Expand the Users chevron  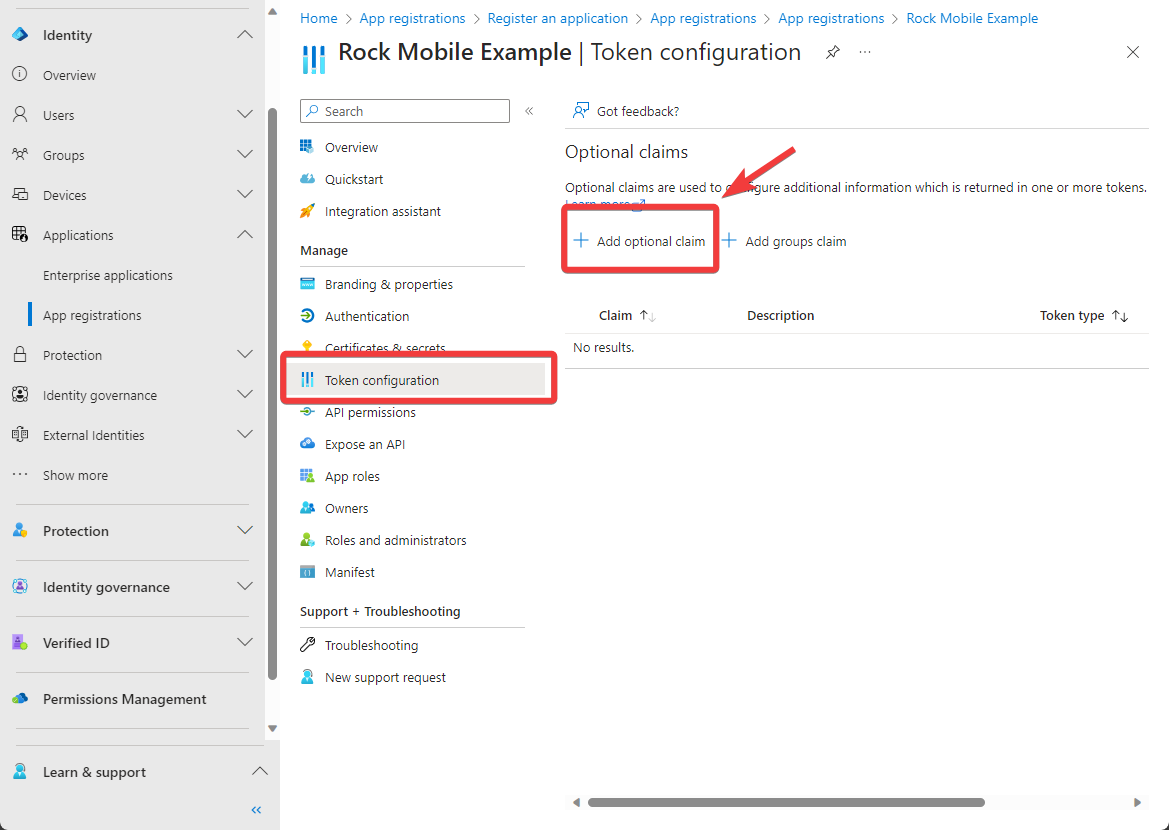(x=245, y=114)
